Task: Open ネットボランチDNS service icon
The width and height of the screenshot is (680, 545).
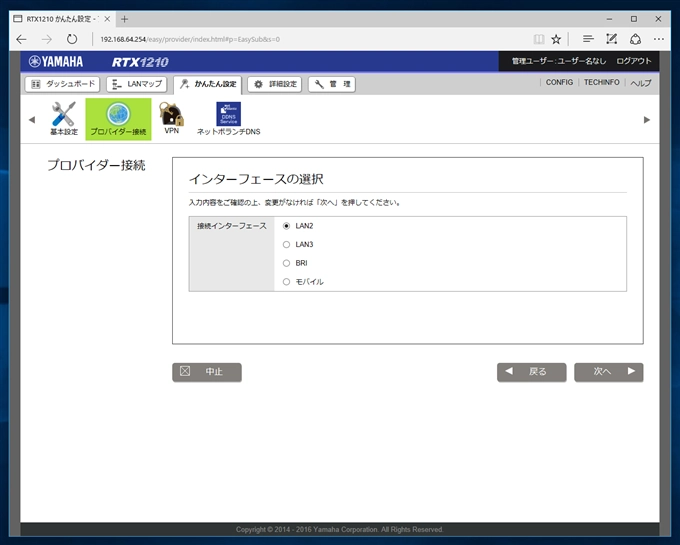Action: [229, 119]
